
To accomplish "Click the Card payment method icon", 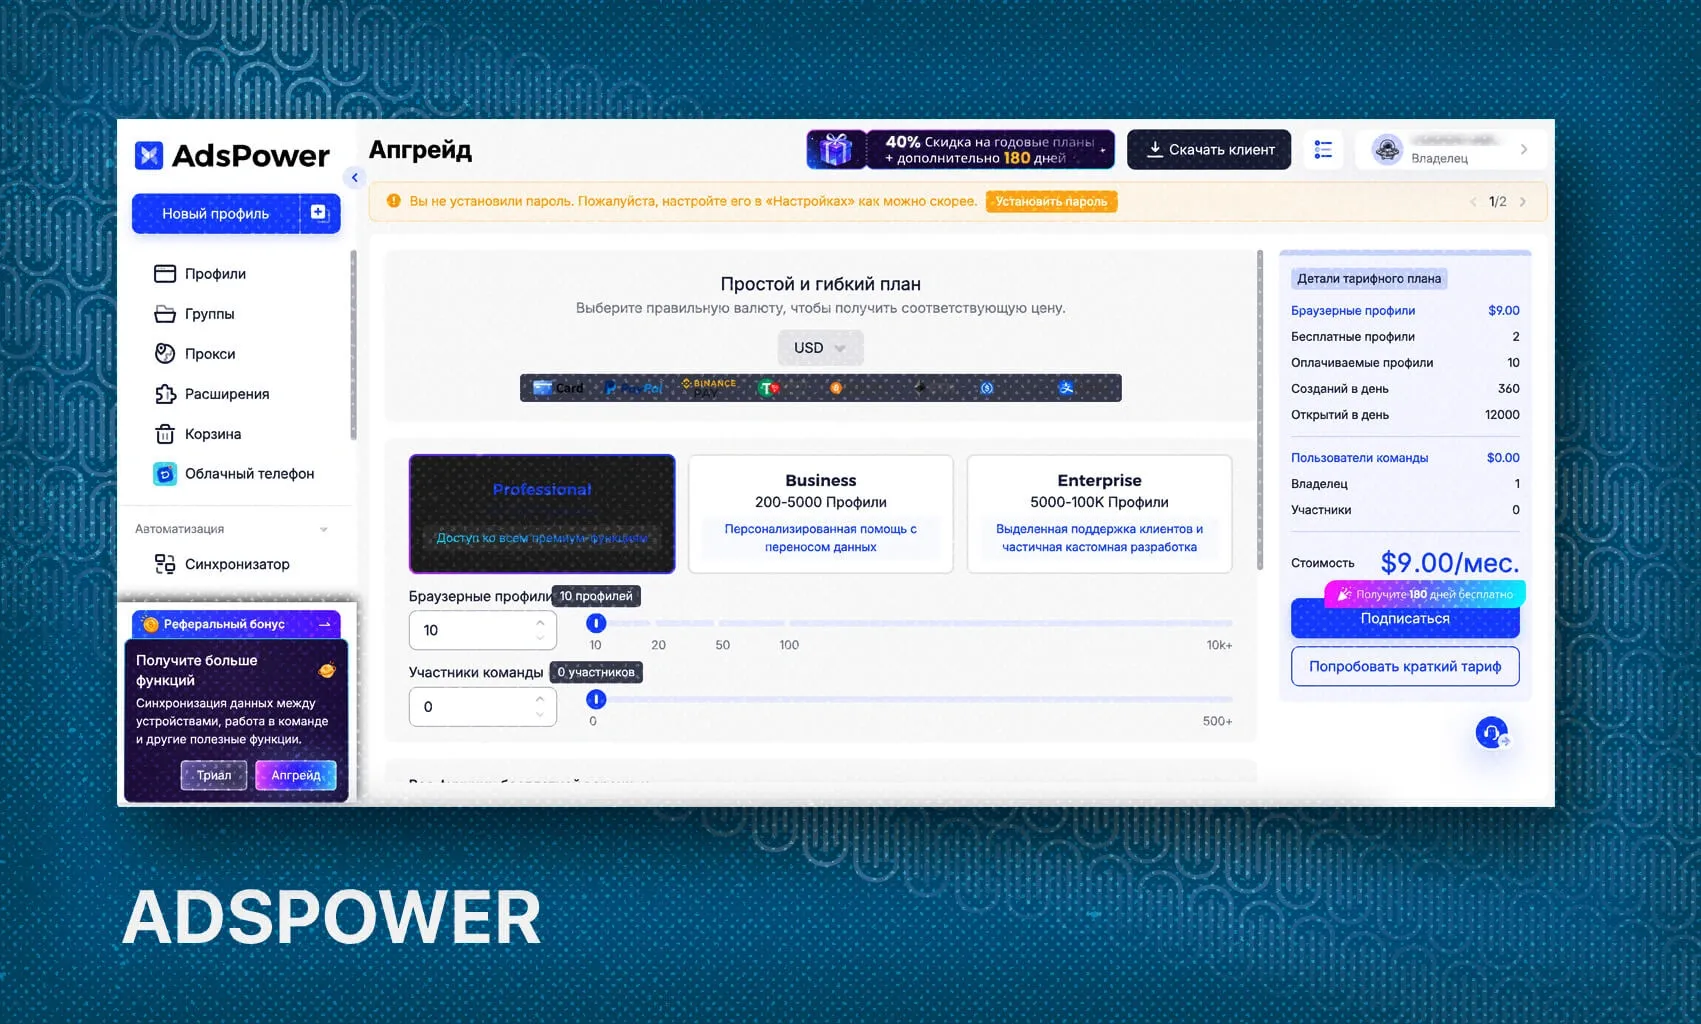I will click(x=558, y=388).
